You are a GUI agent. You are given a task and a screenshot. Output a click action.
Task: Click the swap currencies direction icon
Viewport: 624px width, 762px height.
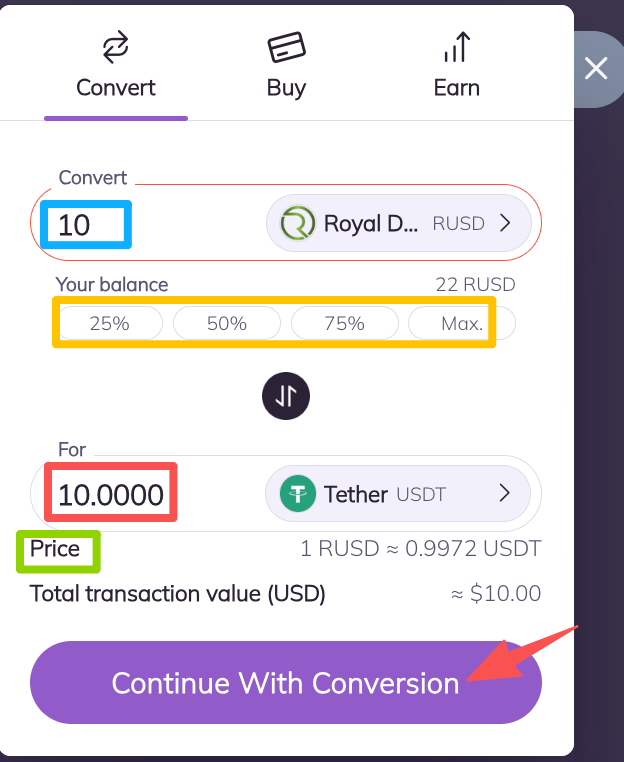click(286, 397)
